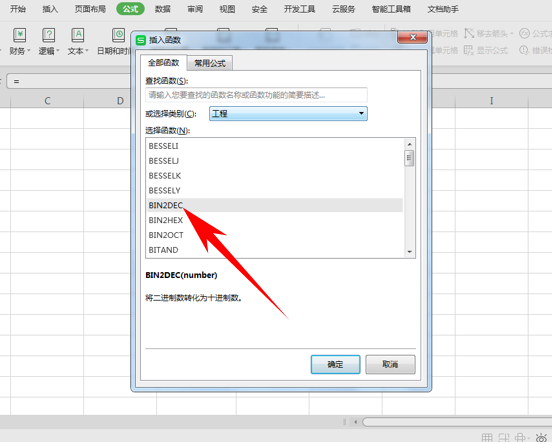Image resolution: width=552 pixels, height=444 pixels.
Task: Select BITAND in function list
Action: click(x=274, y=250)
